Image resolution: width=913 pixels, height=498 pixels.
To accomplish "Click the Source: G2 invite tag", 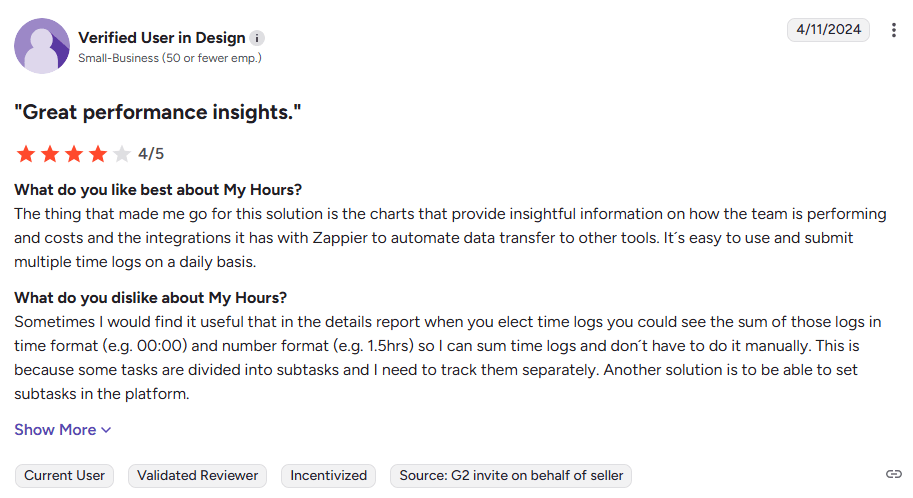I will pyautogui.click(x=511, y=476).
